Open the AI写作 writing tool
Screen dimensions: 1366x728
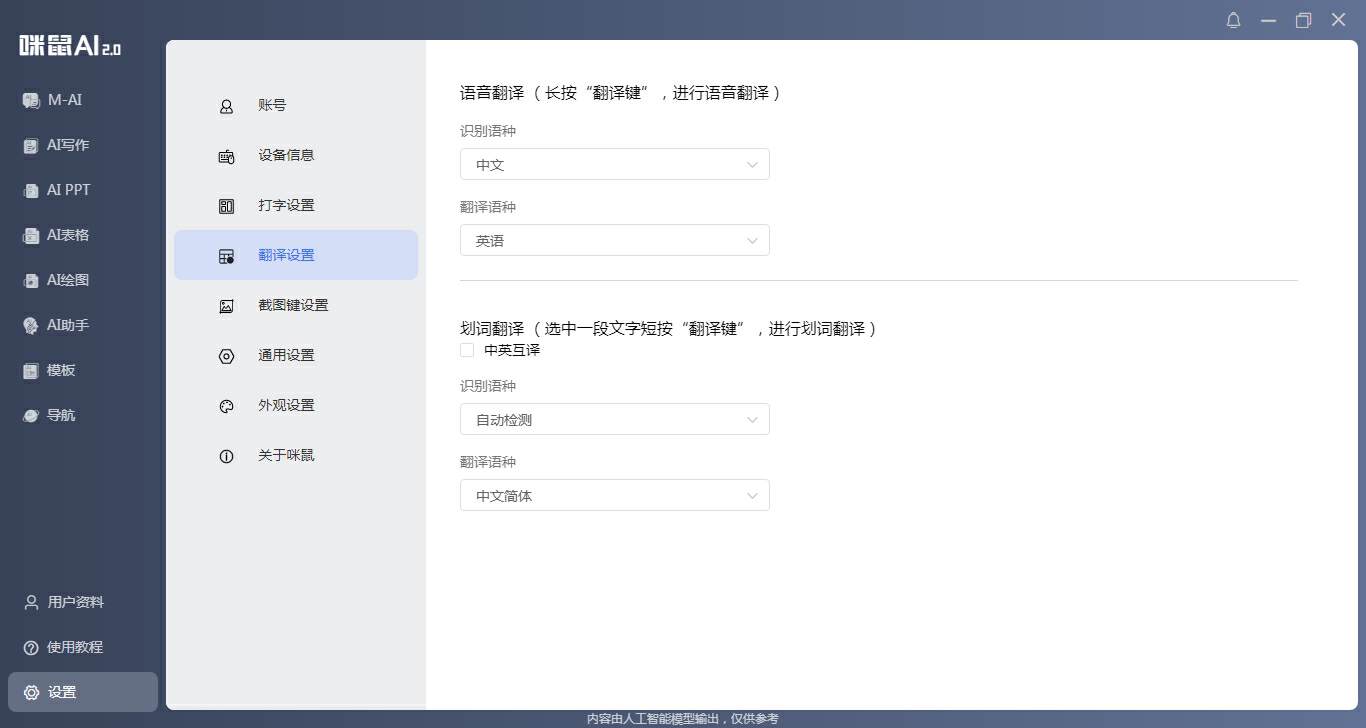67,145
